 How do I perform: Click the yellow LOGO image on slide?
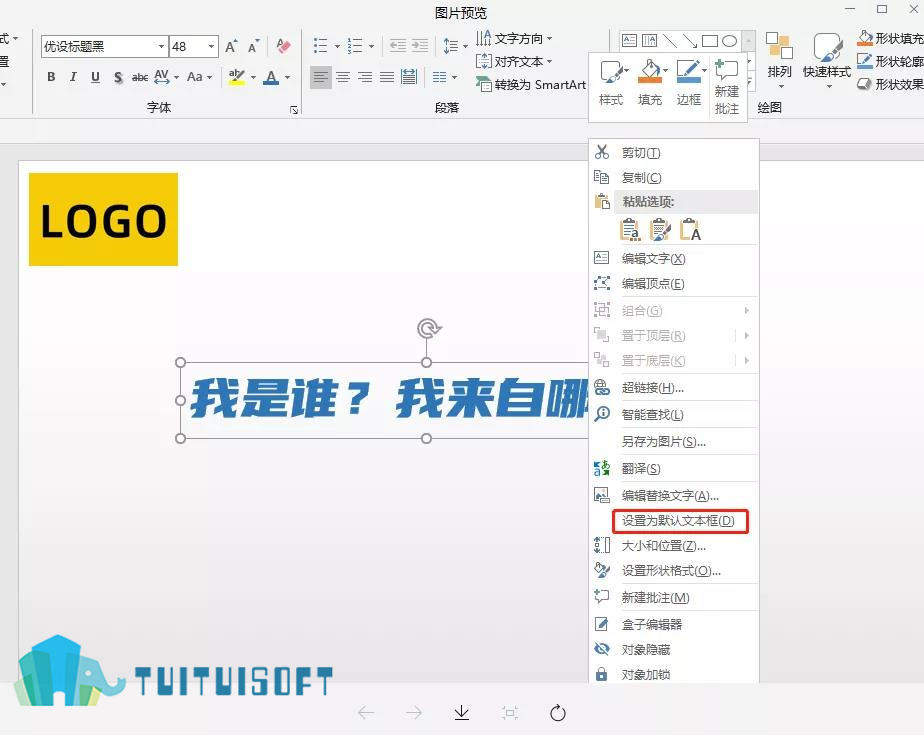click(x=103, y=219)
